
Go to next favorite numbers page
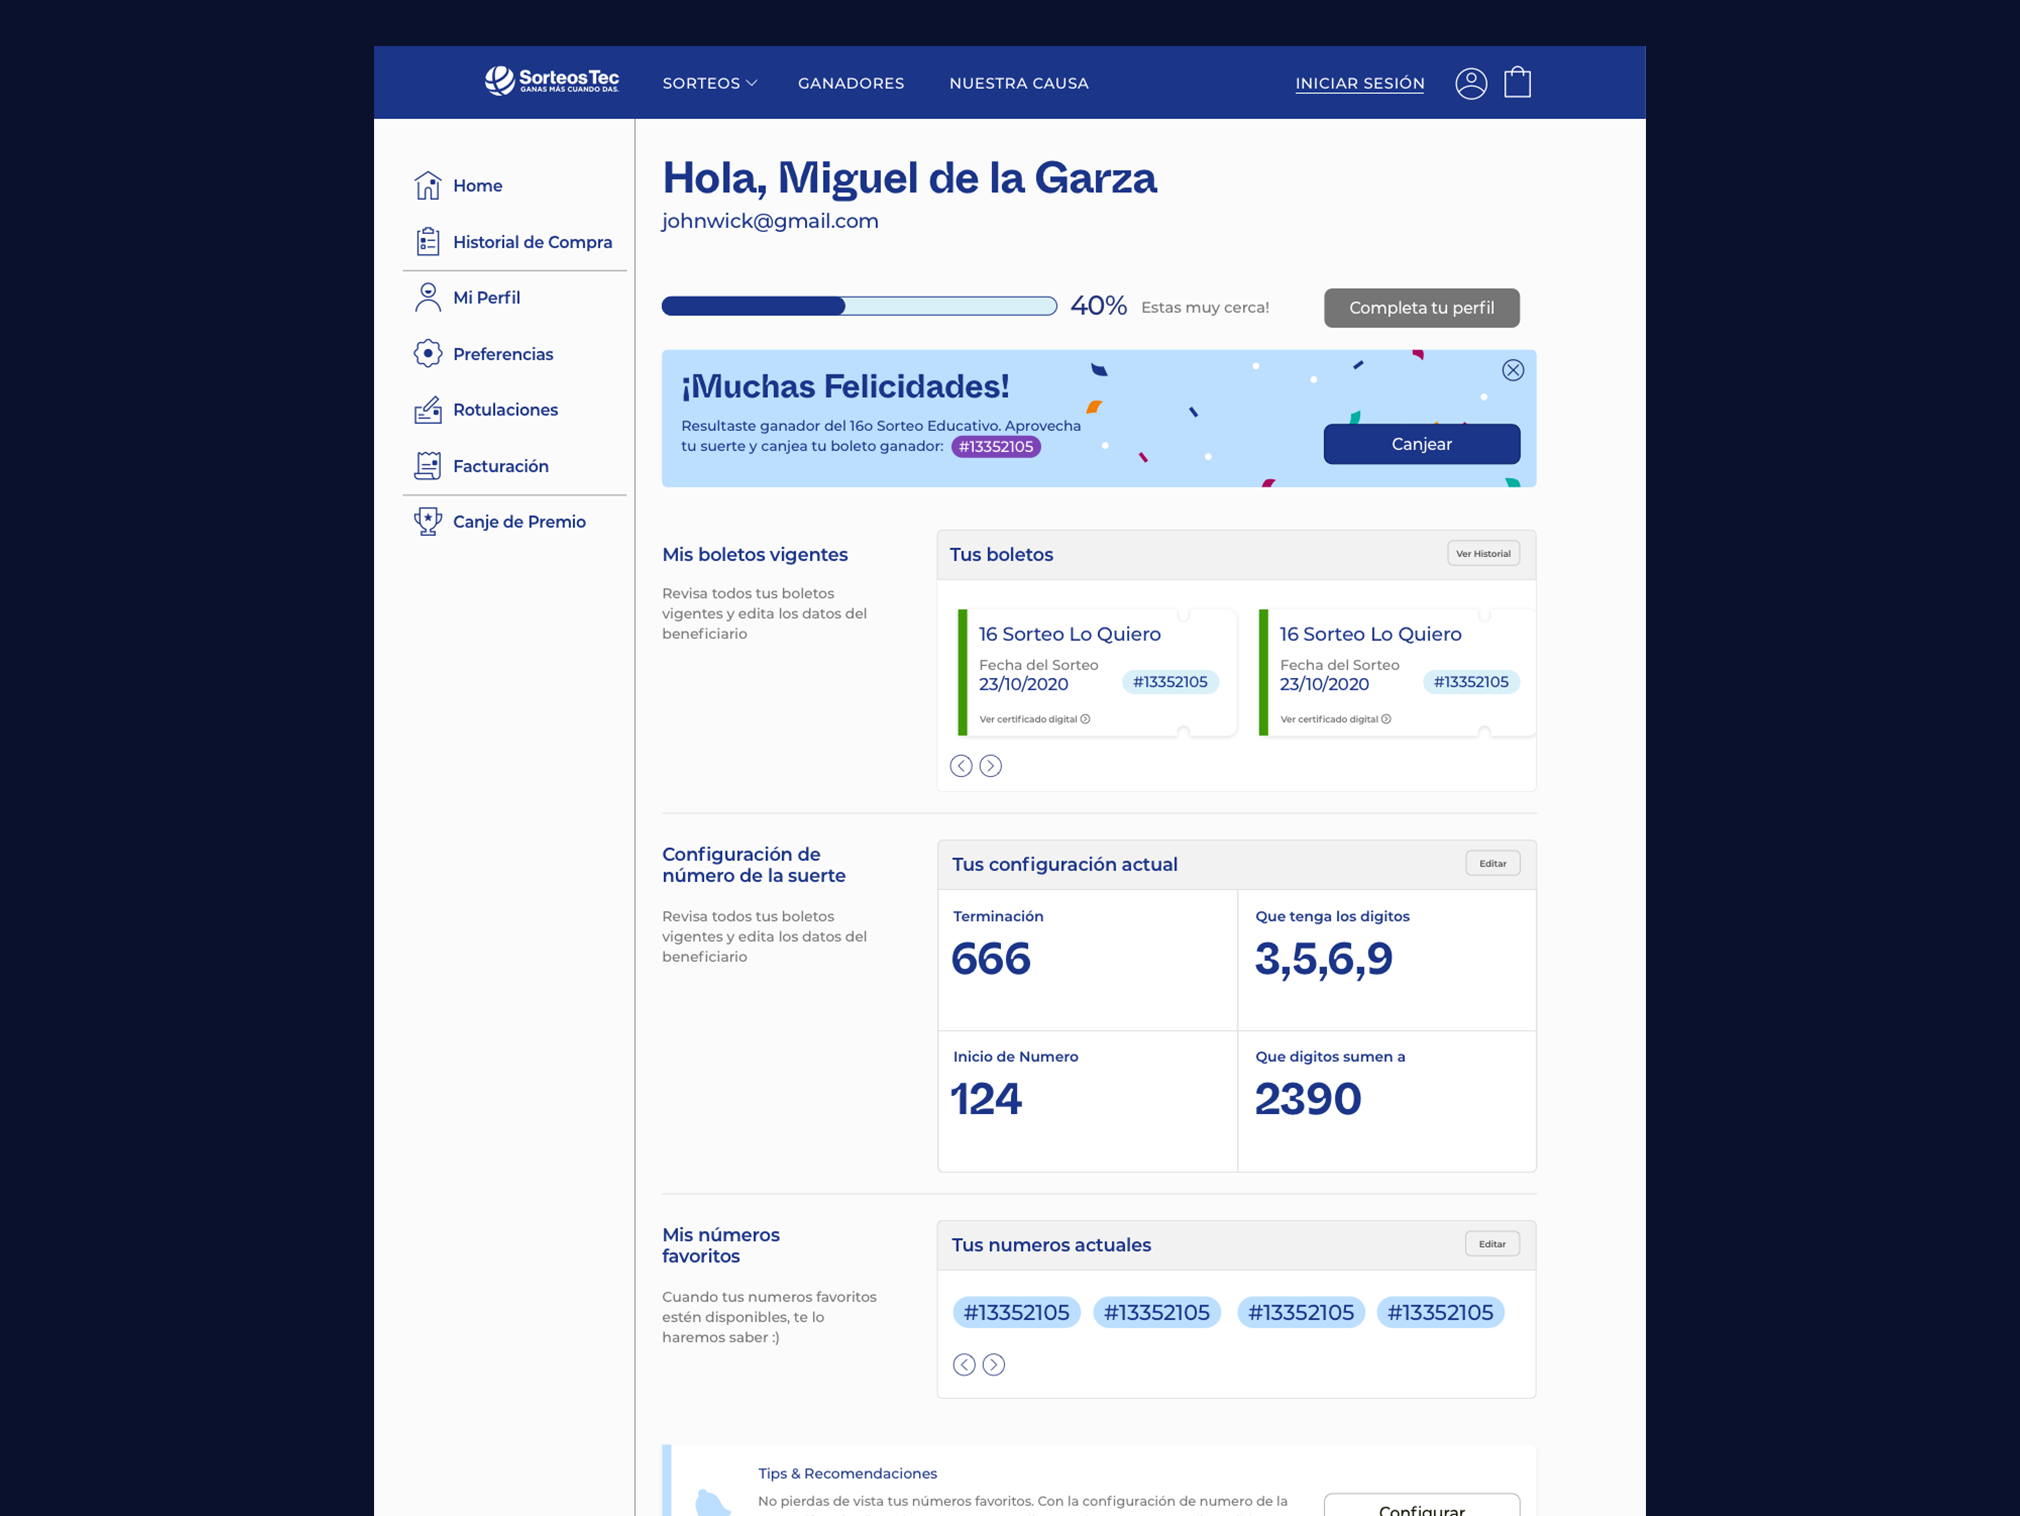click(x=993, y=1364)
